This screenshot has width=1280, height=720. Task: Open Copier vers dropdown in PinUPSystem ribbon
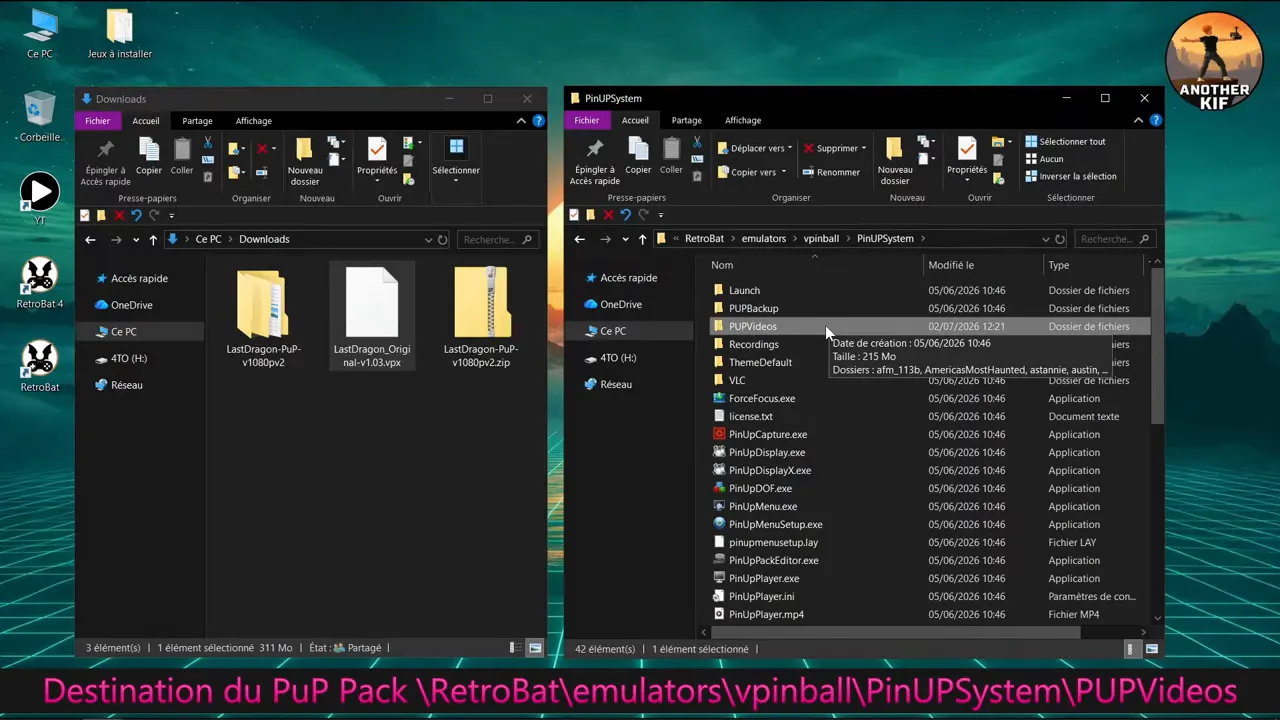point(750,172)
